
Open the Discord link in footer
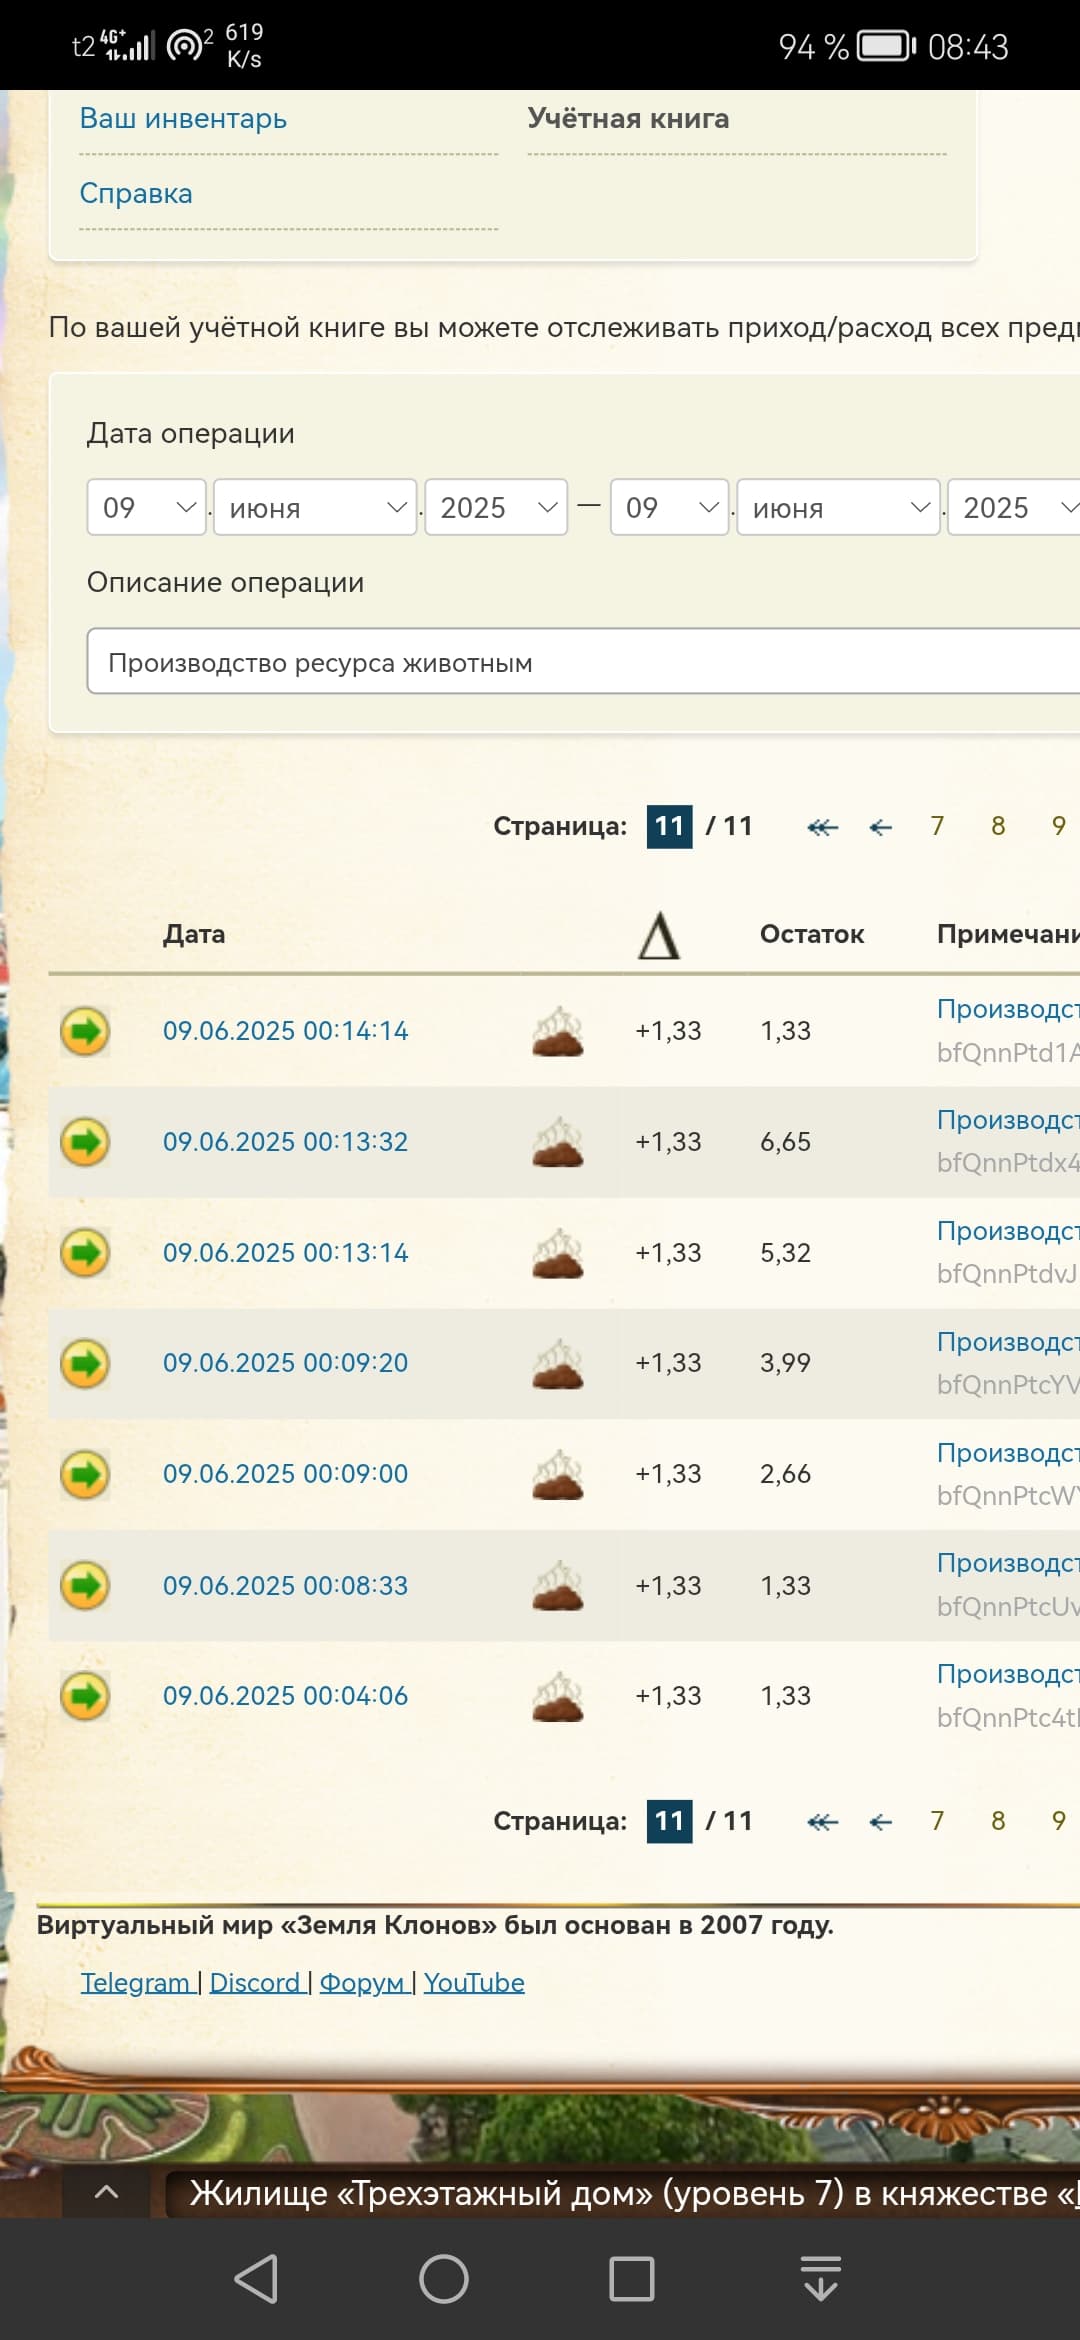255,1982
